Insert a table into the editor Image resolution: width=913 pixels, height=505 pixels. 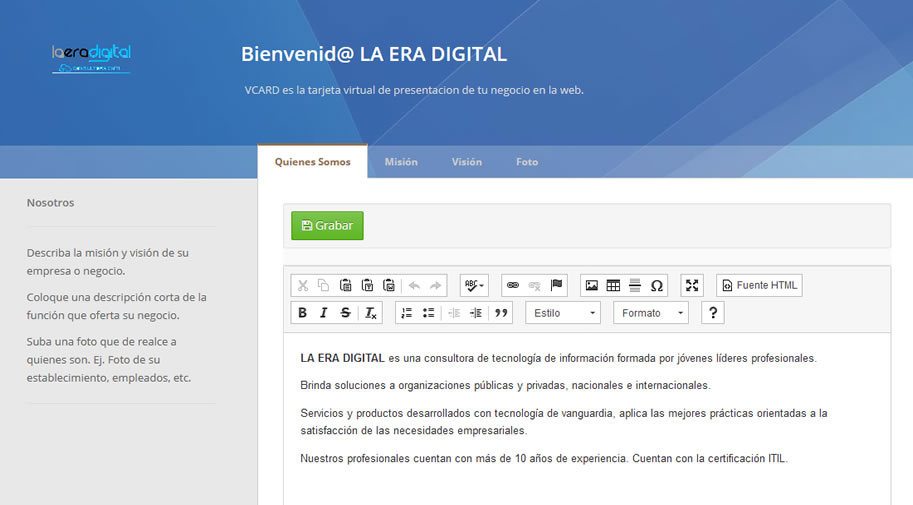point(613,285)
